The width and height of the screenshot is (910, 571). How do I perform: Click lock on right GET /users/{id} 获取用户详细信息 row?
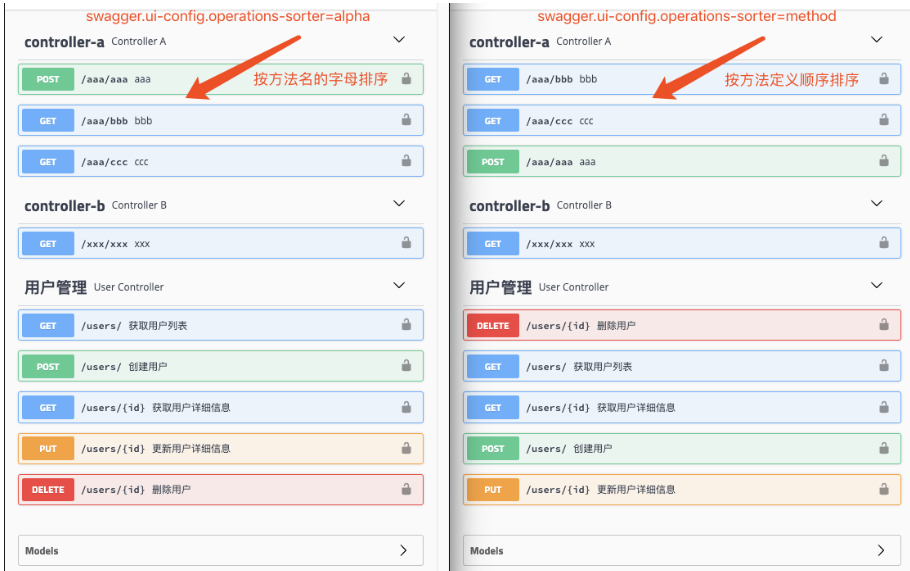click(x=884, y=407)
